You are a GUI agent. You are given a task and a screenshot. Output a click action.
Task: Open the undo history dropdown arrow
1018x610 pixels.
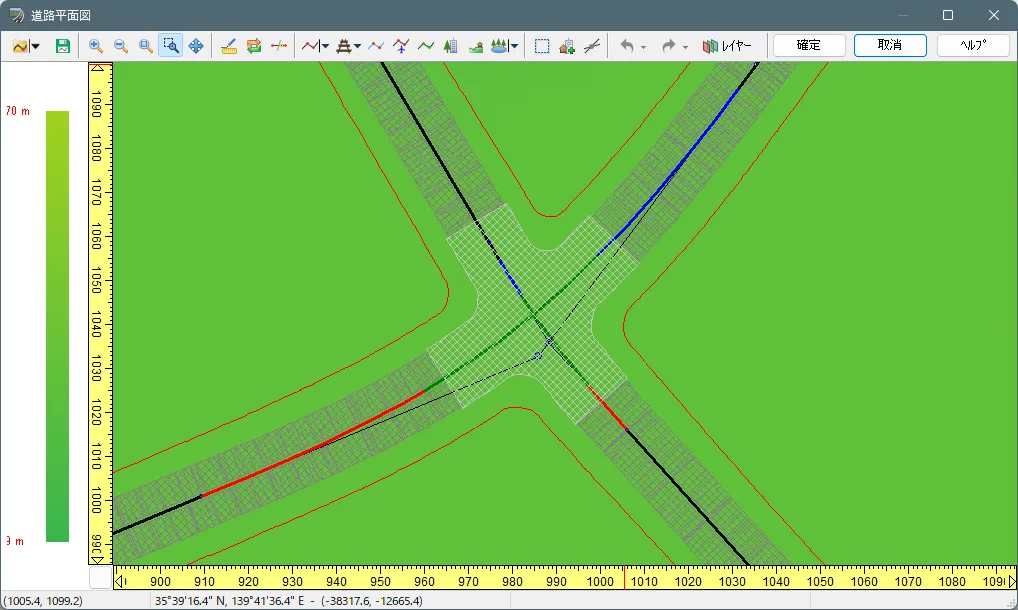point(643,47)
